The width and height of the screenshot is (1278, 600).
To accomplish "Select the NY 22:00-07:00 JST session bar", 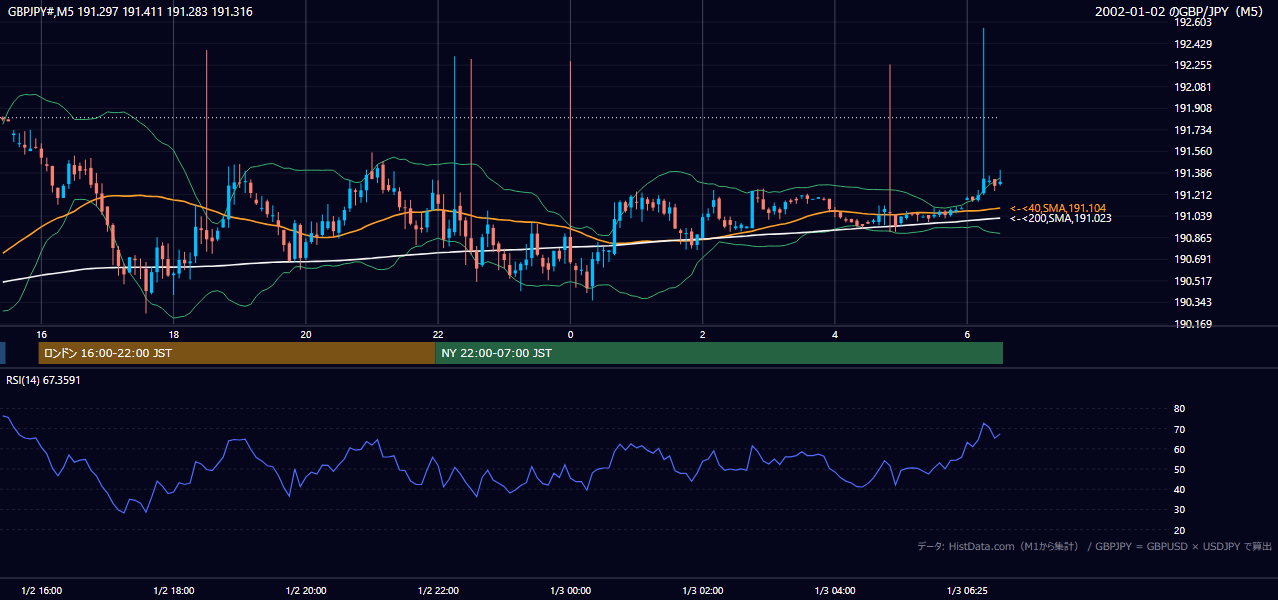I will coord(719,353).
